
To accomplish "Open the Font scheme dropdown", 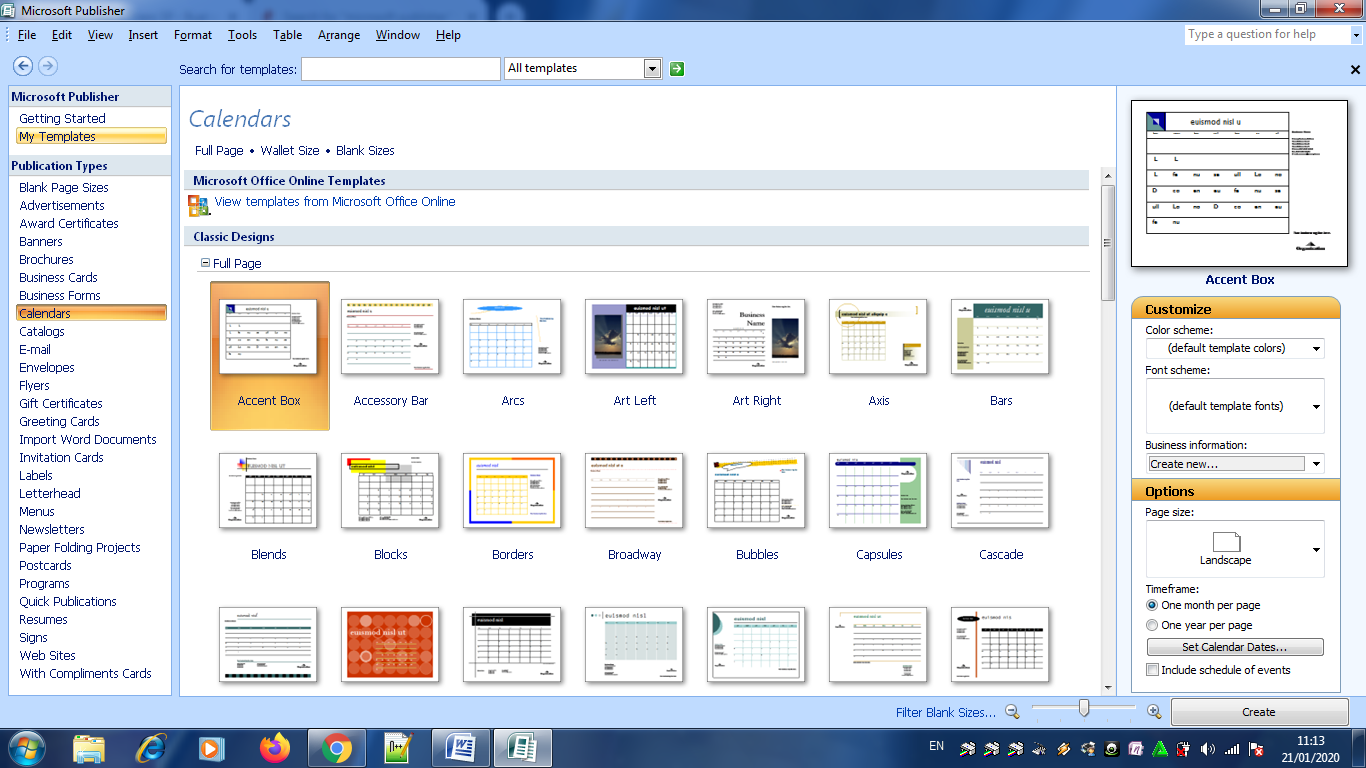I will pos(1316,406).
